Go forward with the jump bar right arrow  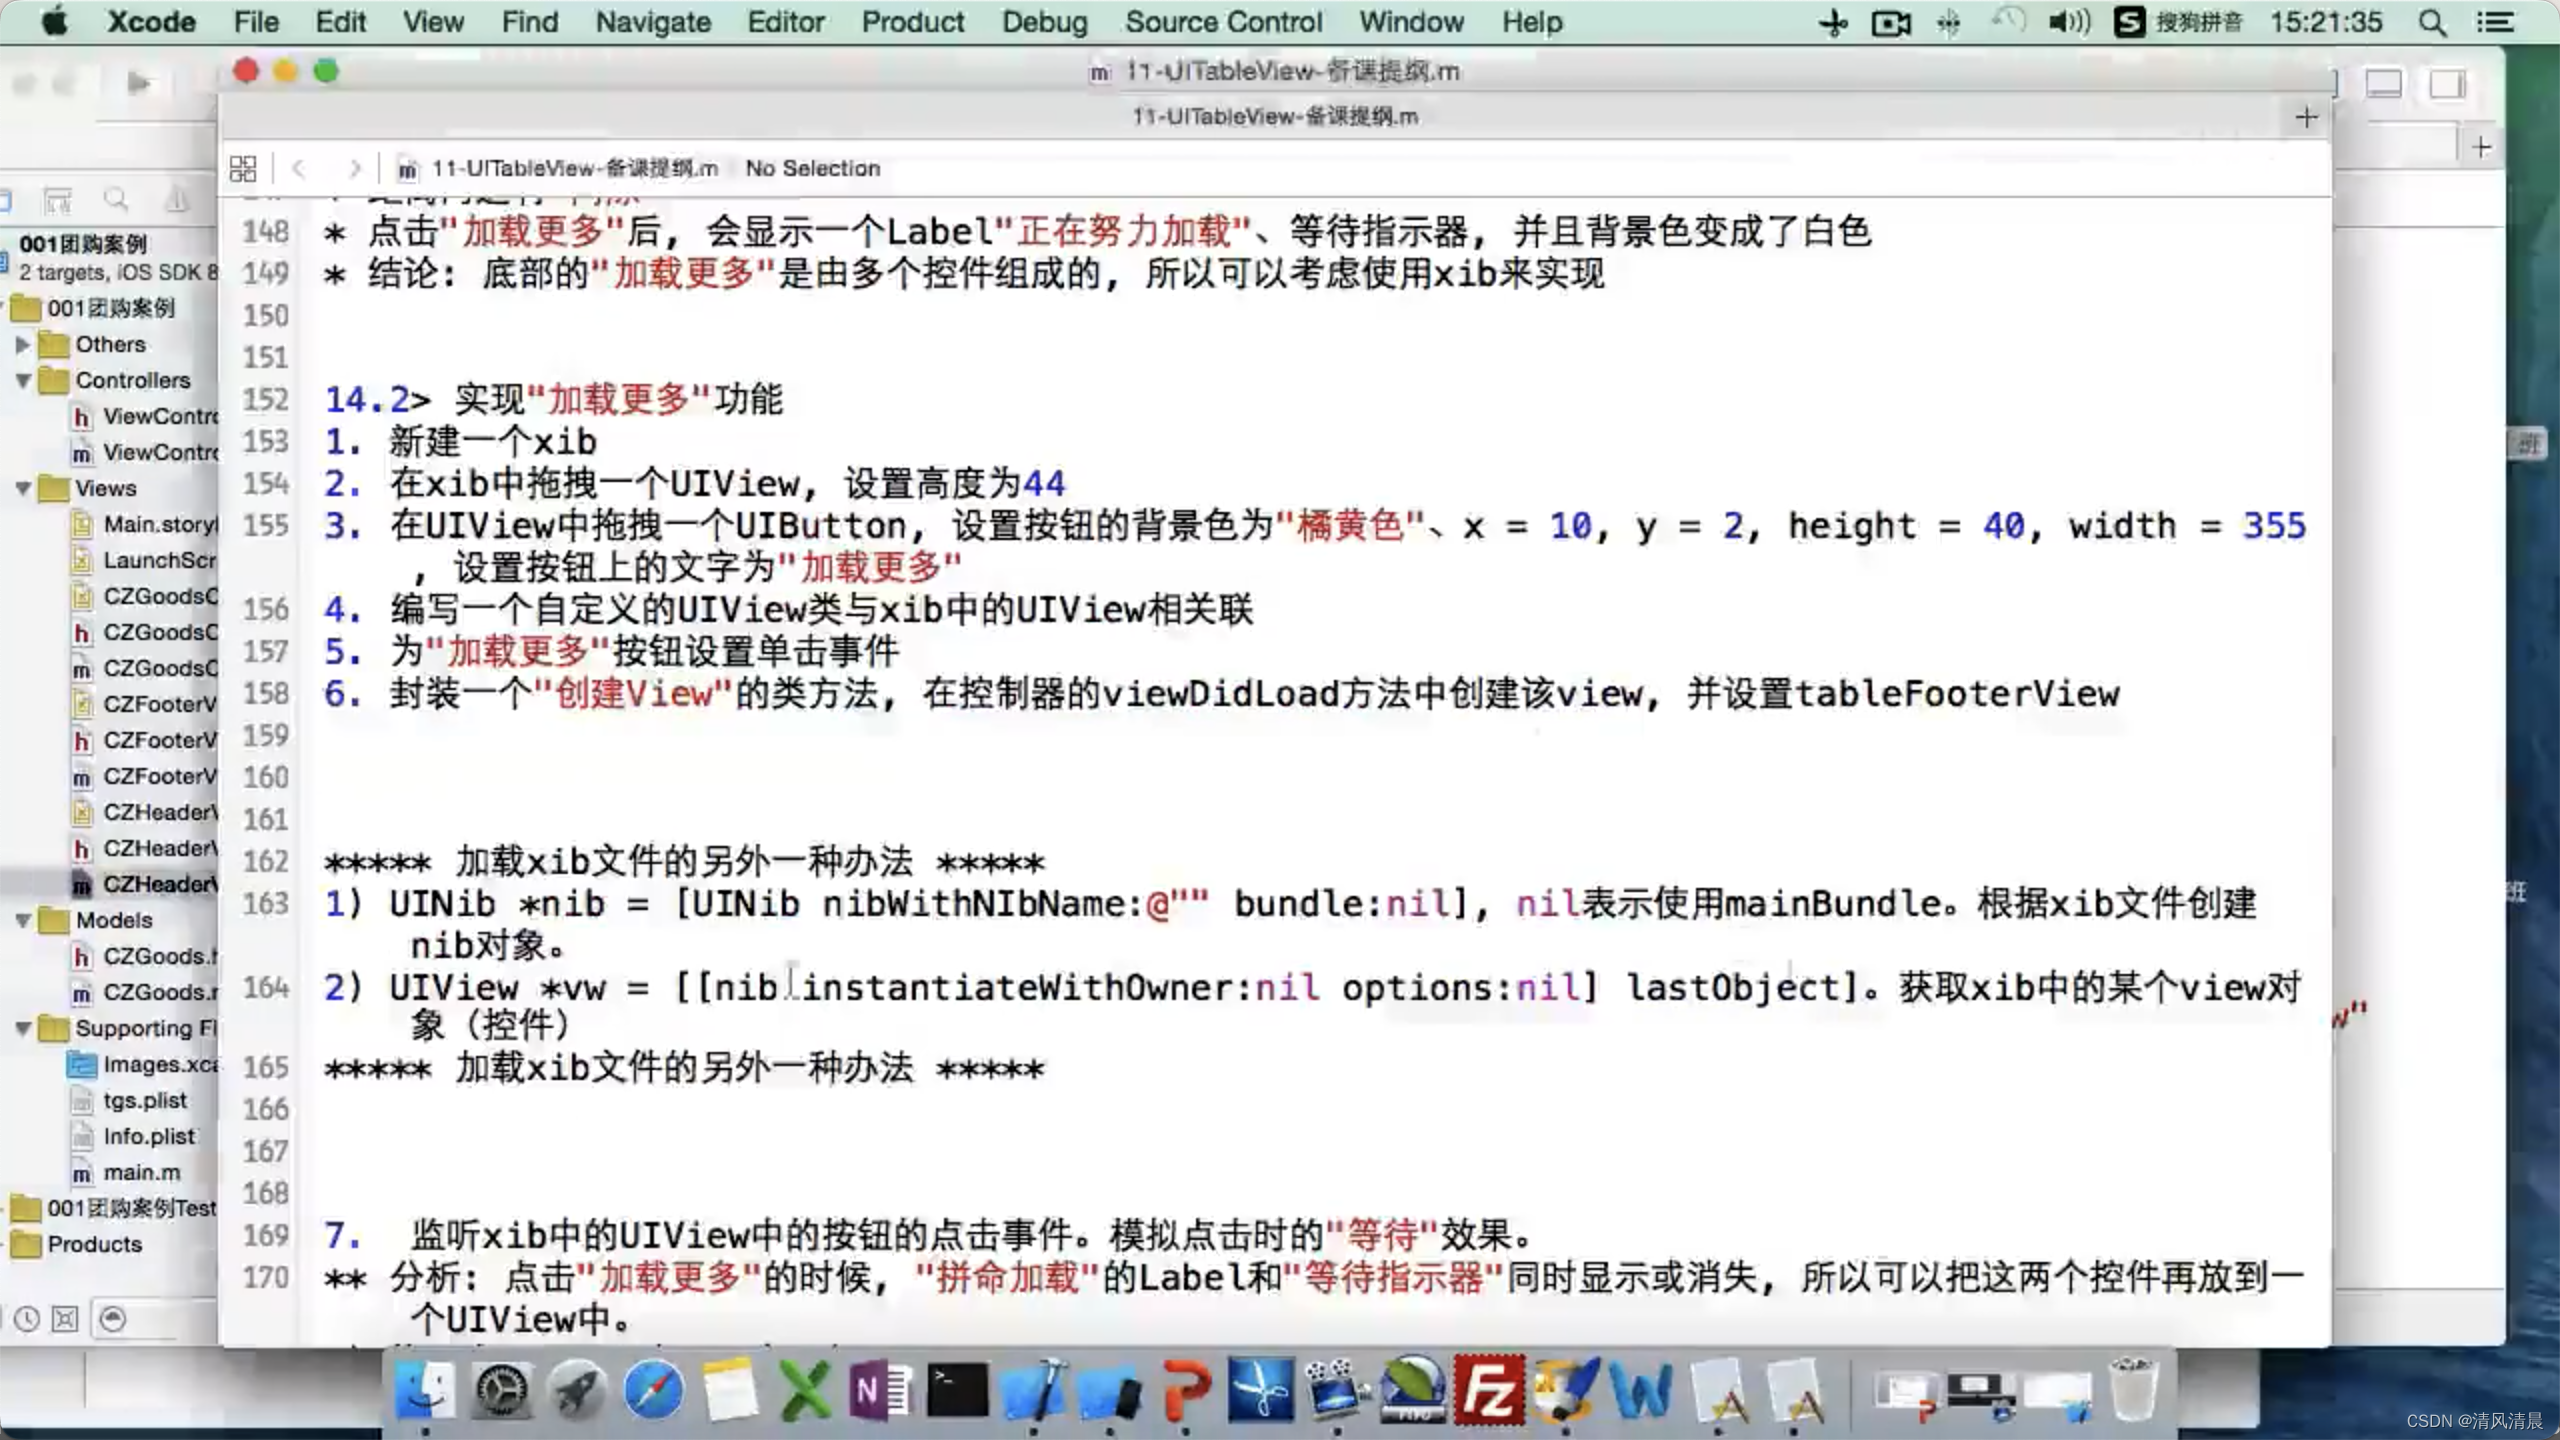tap(354, 168)
